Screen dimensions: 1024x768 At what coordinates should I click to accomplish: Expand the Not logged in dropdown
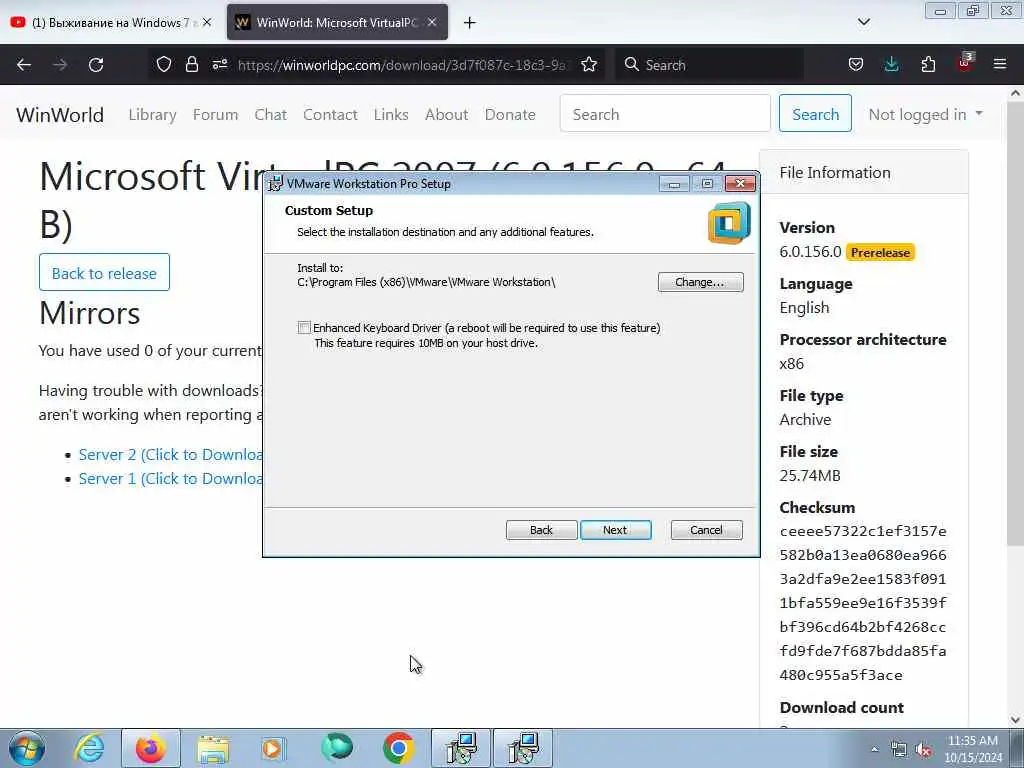[x=925, y=115]
